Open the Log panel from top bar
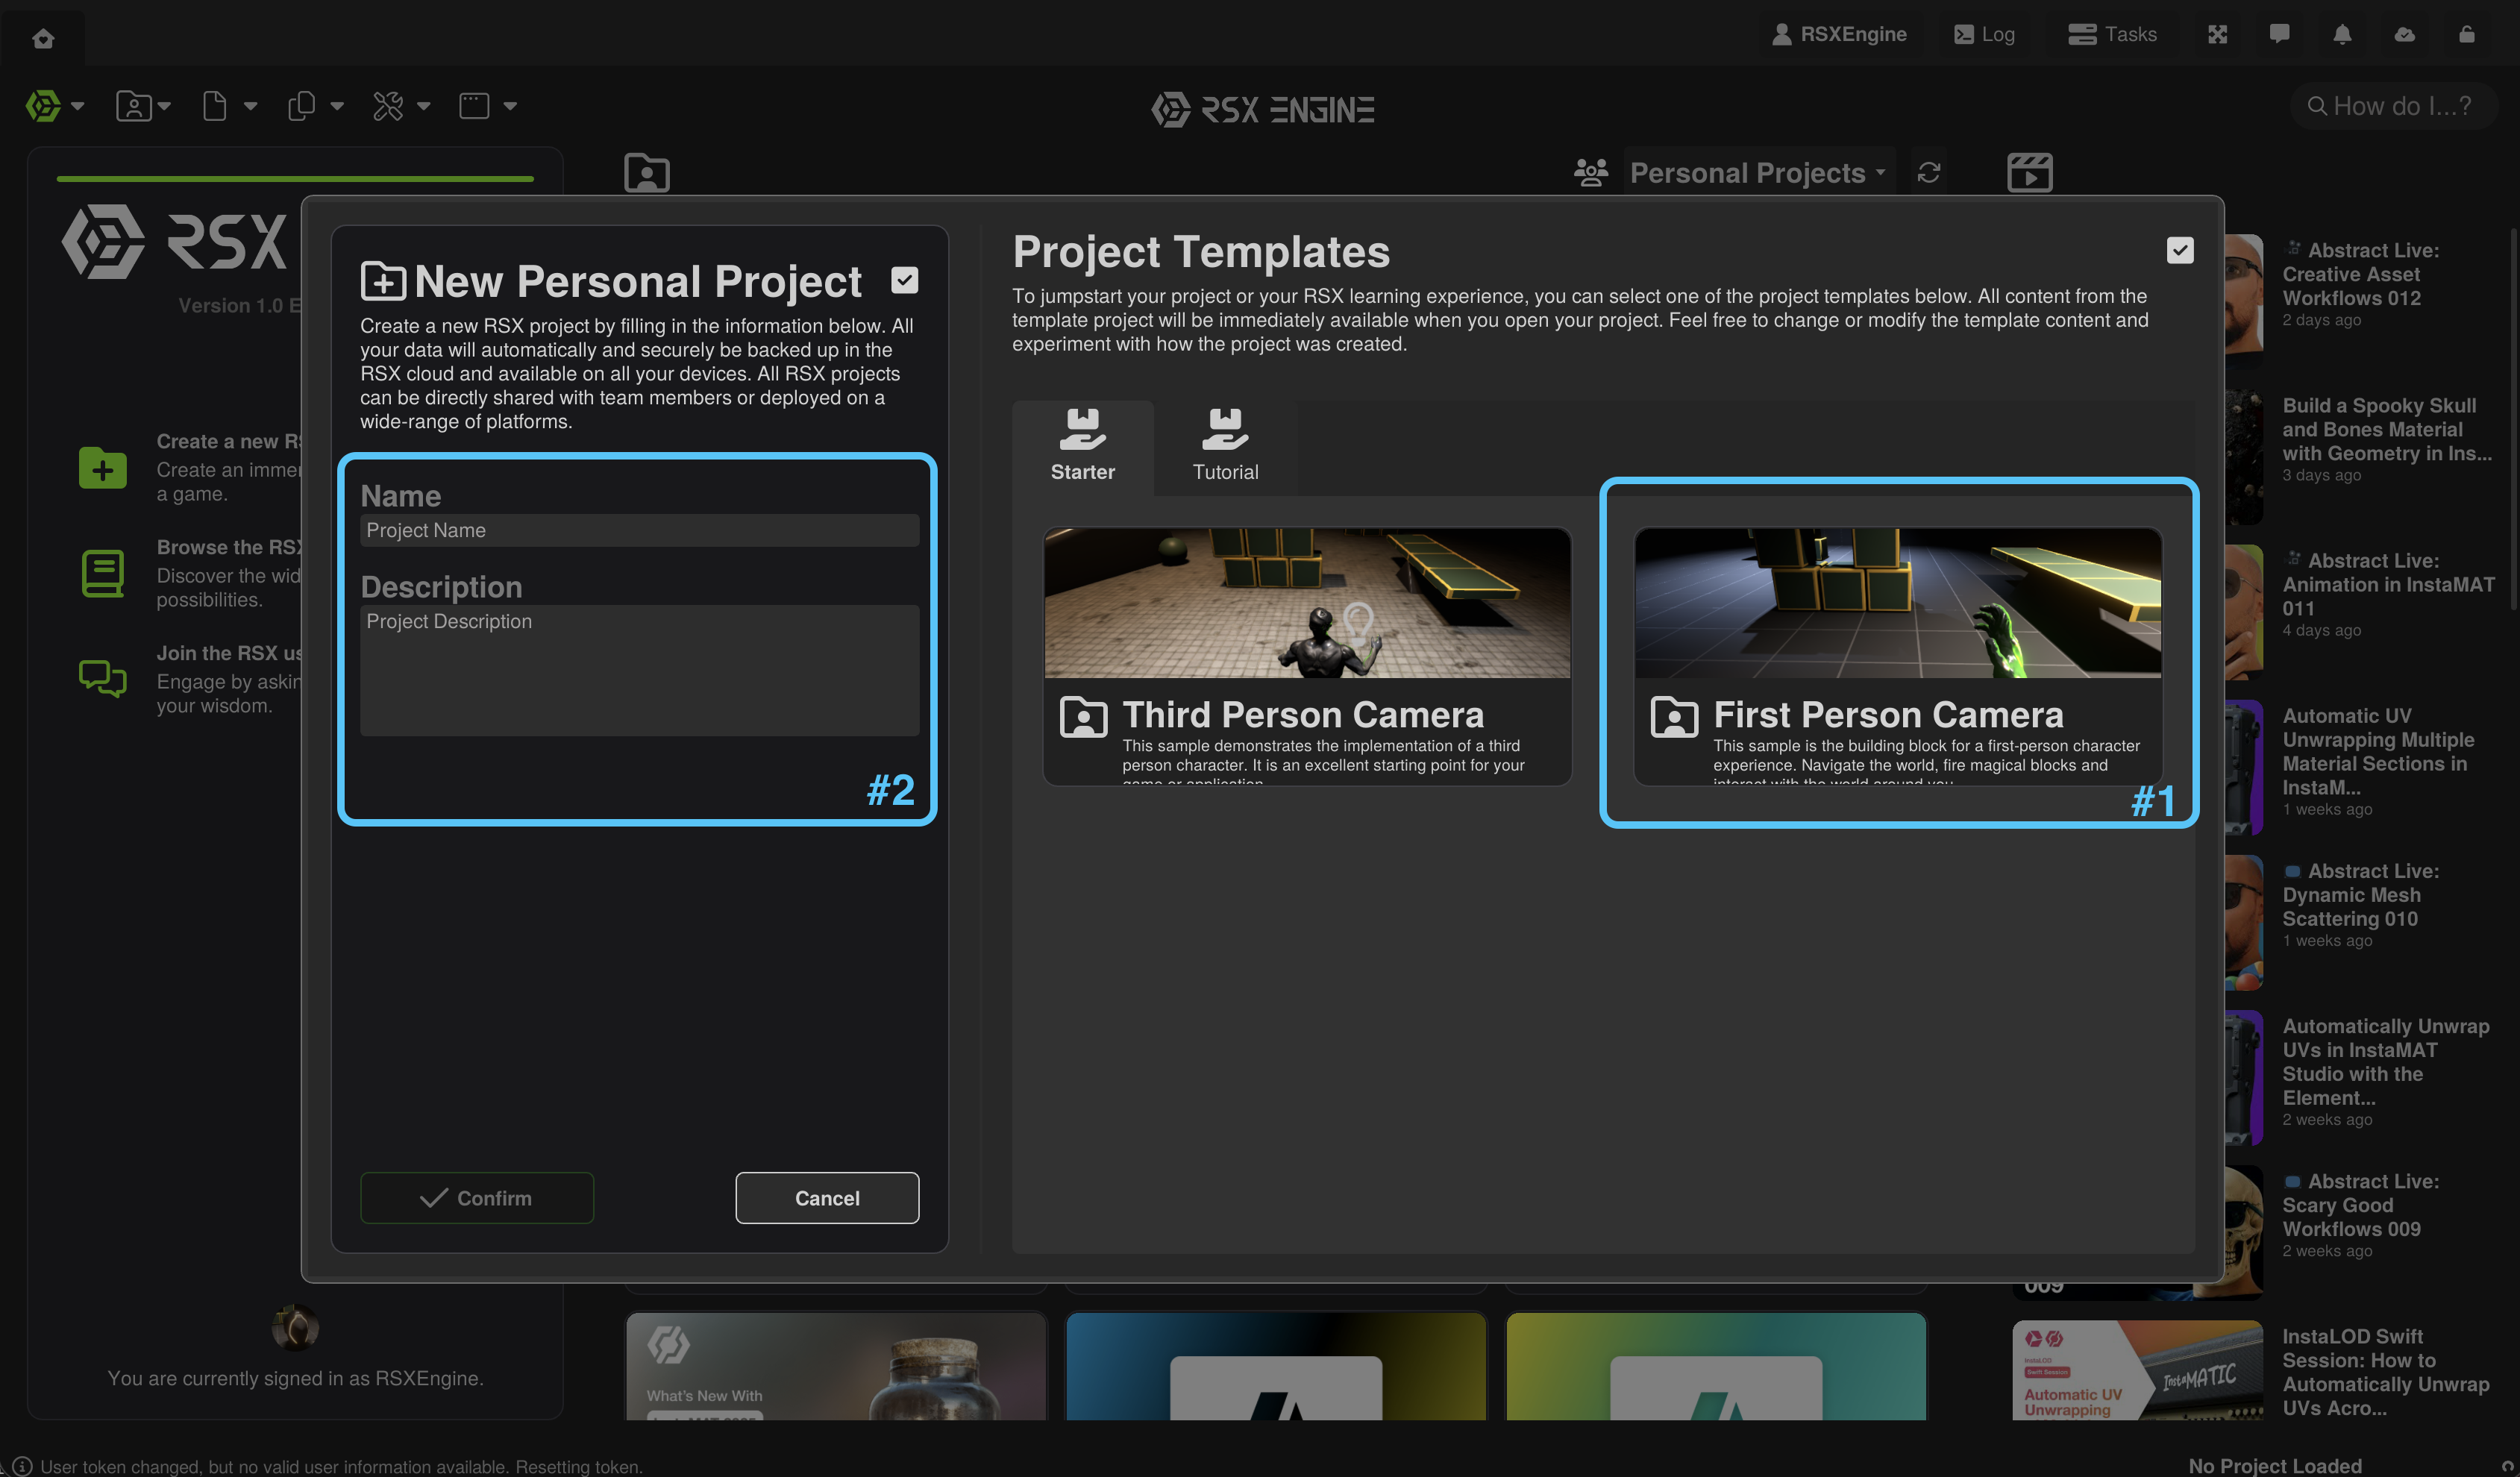Image resolution: width=2520 pixels, height=1477 pixels. point(1984,34)
